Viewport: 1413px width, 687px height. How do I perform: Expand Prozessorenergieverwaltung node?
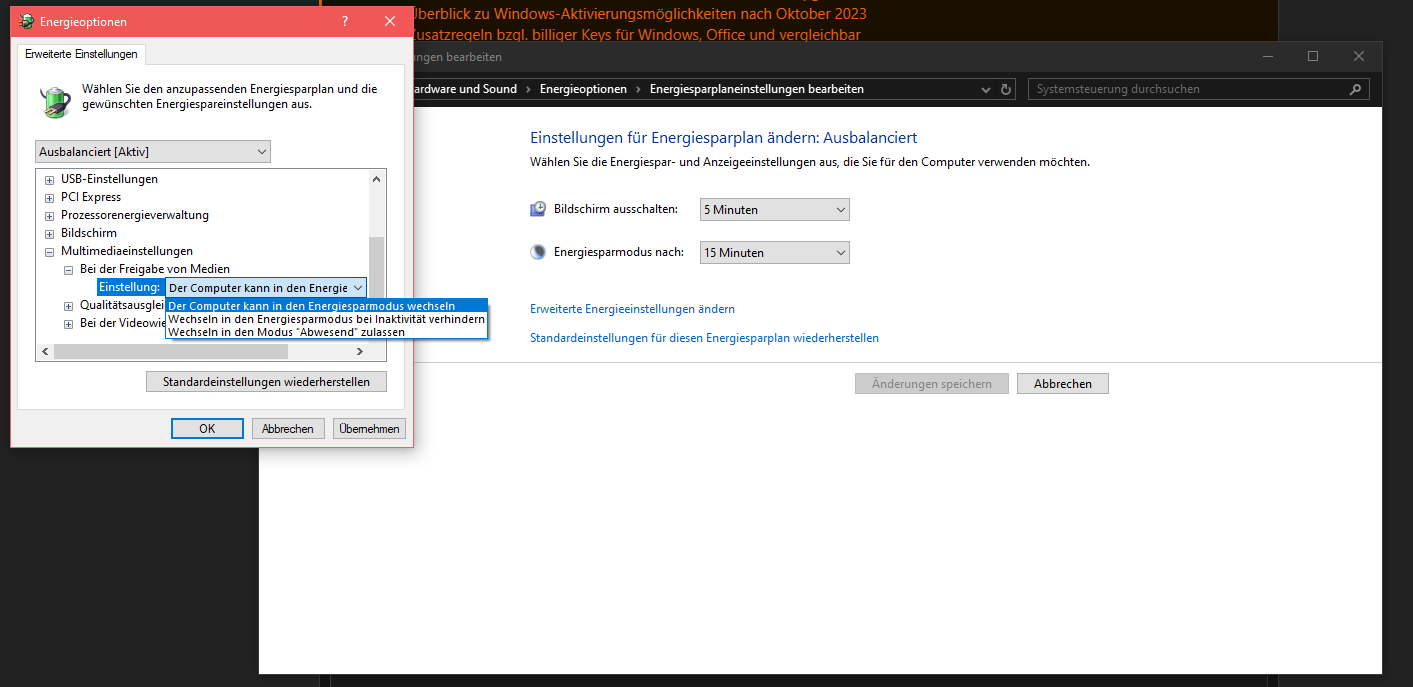[49, 215]
